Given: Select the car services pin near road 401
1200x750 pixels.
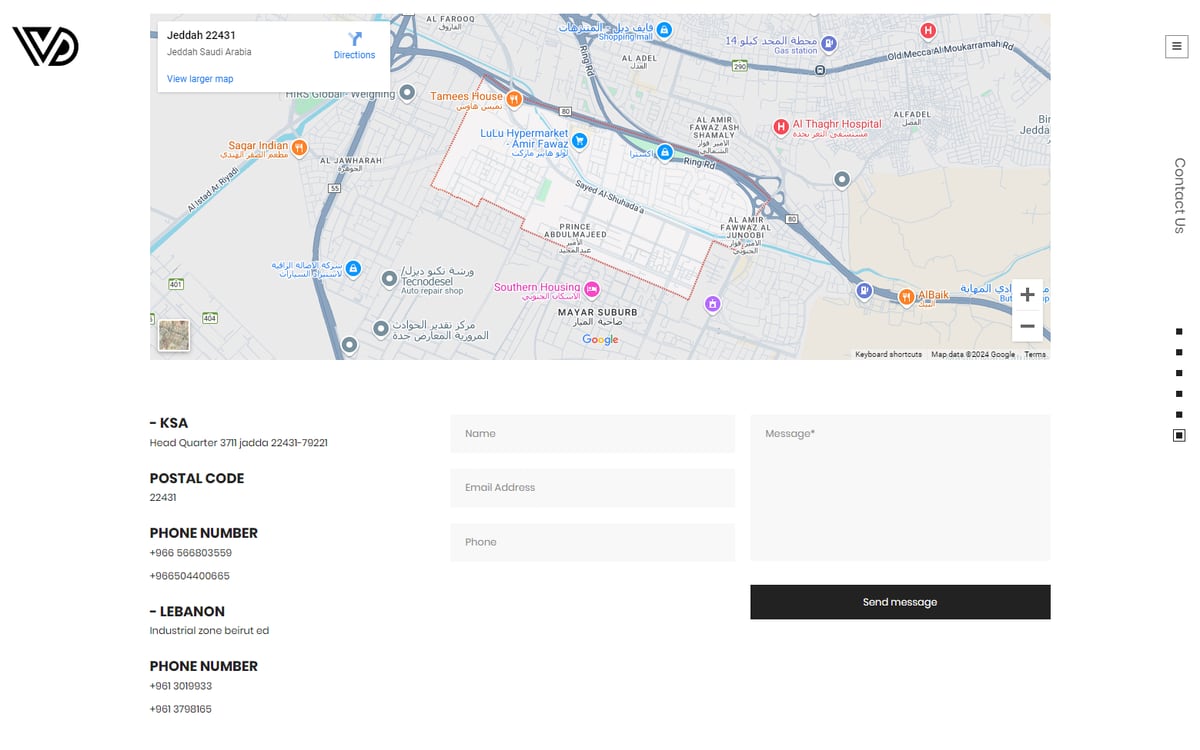Looking at the screenshot, I should click(354, 270).
